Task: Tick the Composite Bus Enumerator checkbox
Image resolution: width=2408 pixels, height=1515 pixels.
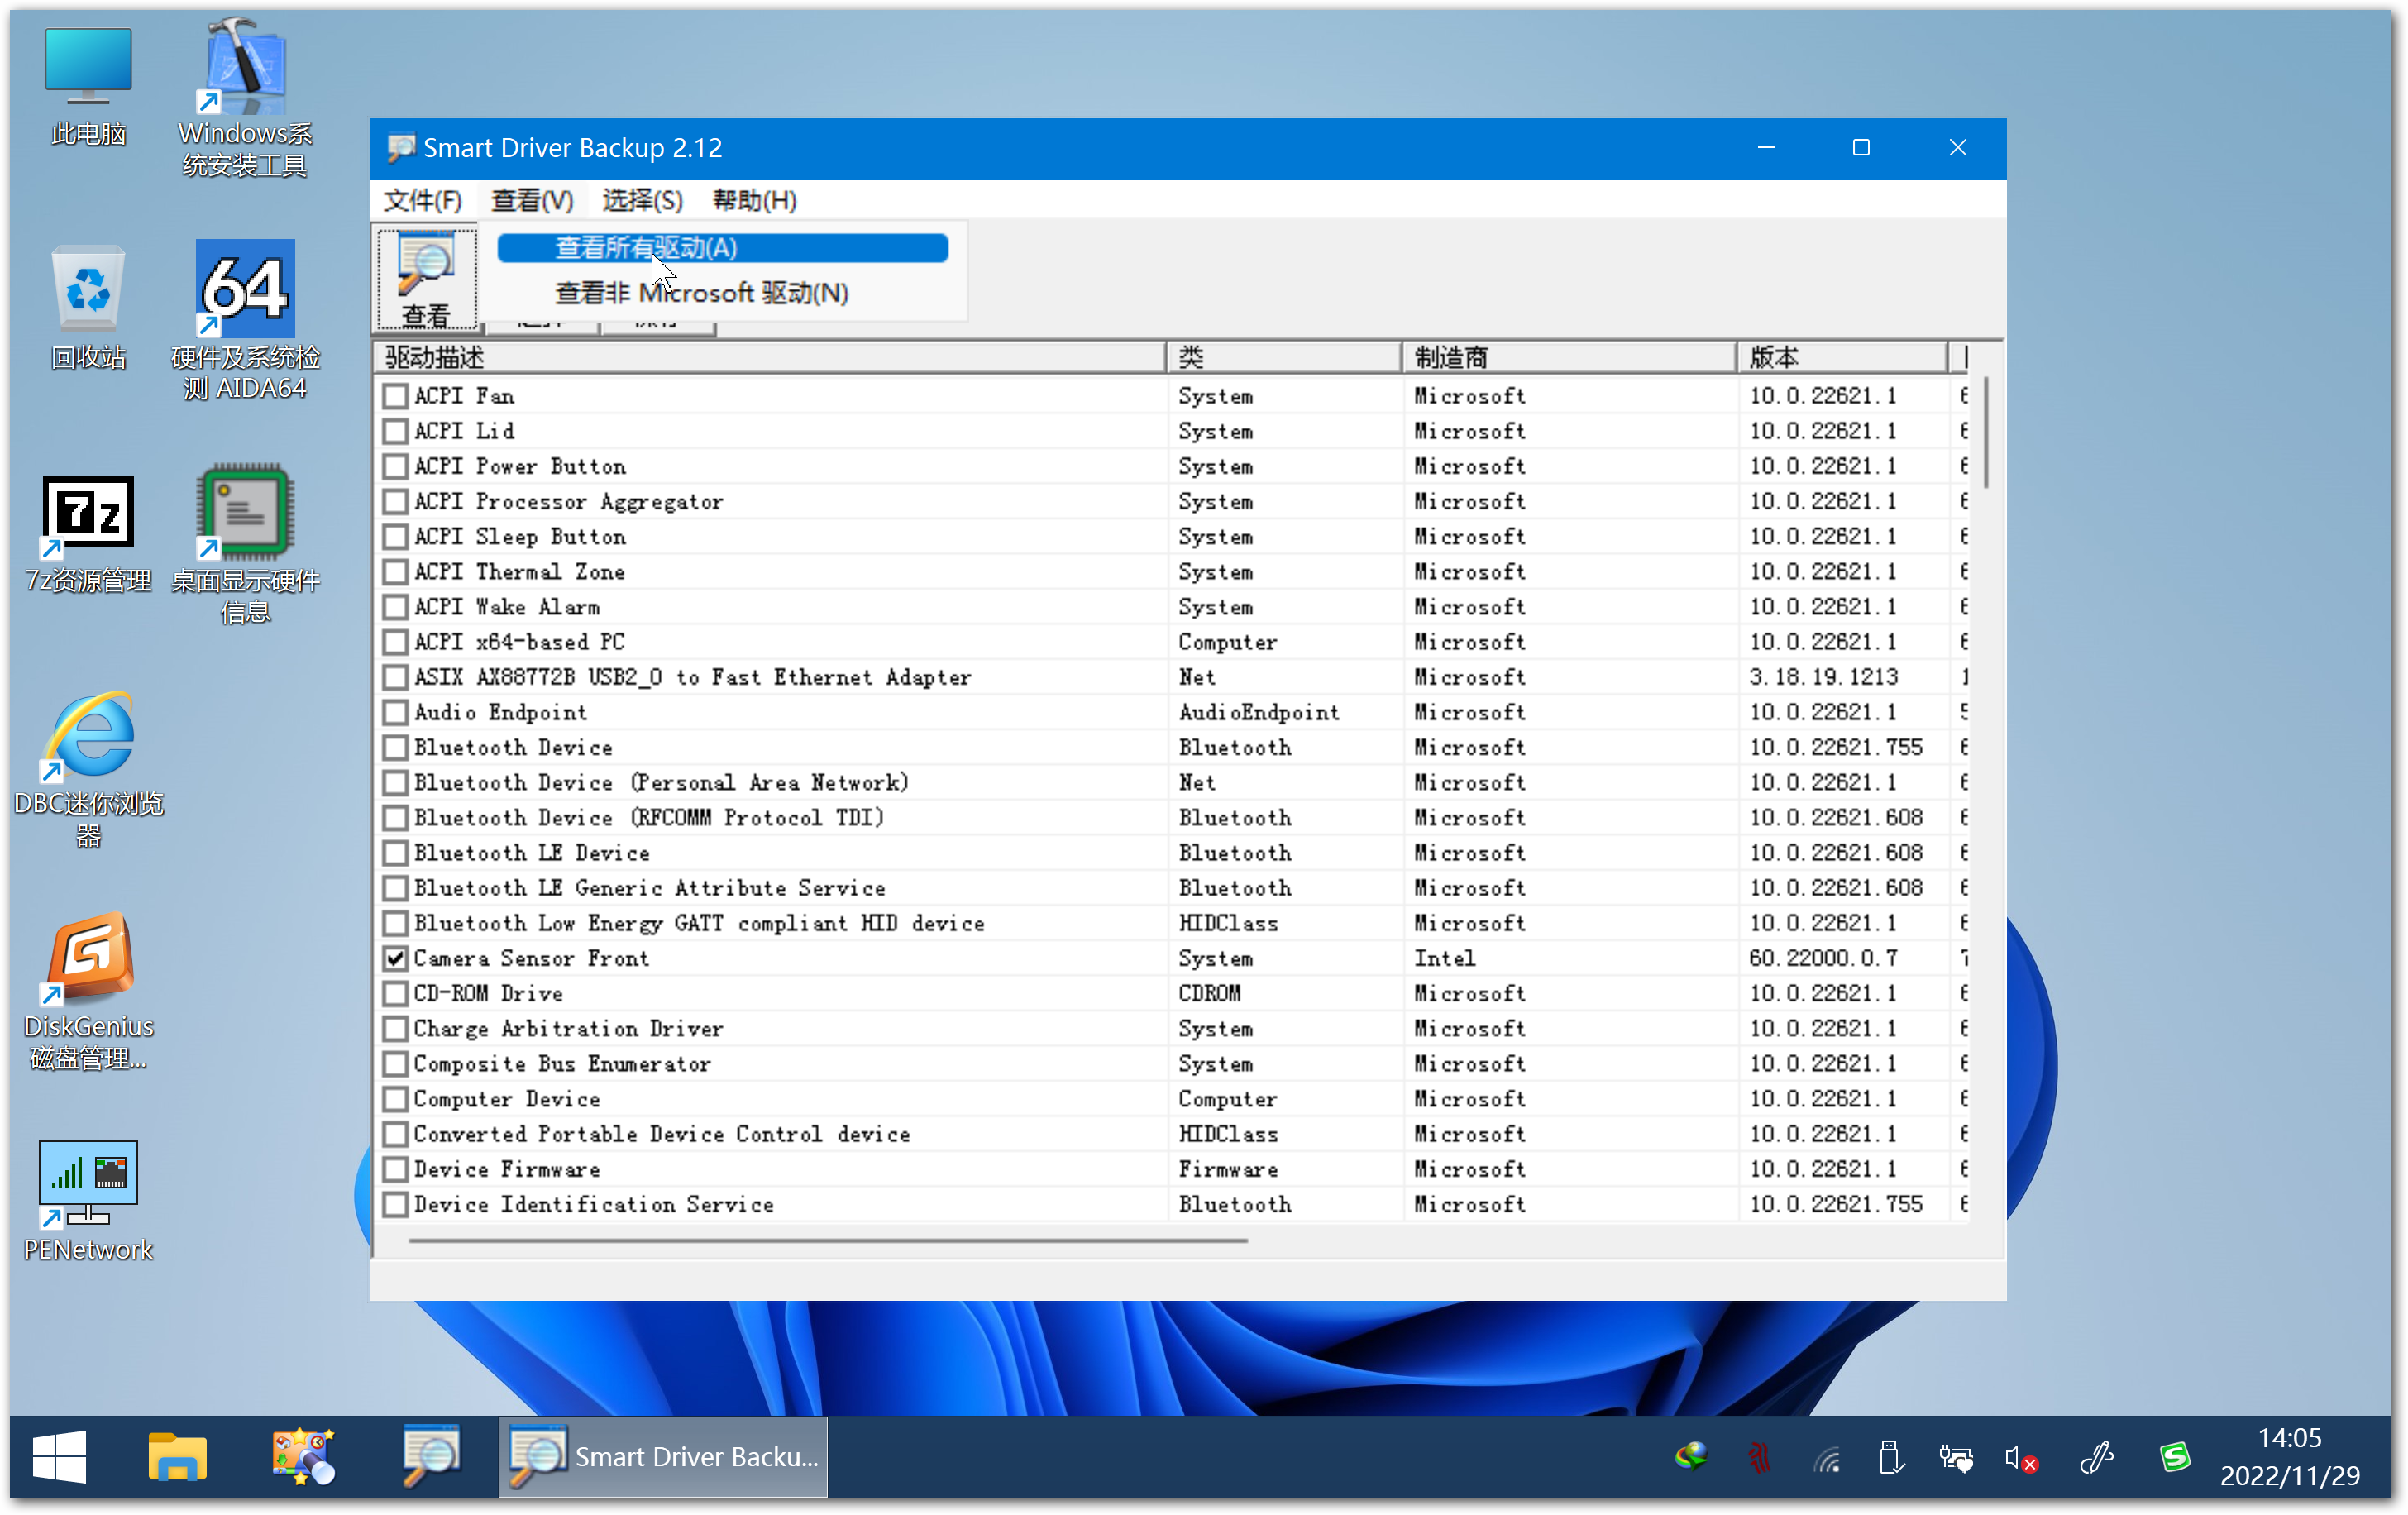Action: (x=396, y=1064)
